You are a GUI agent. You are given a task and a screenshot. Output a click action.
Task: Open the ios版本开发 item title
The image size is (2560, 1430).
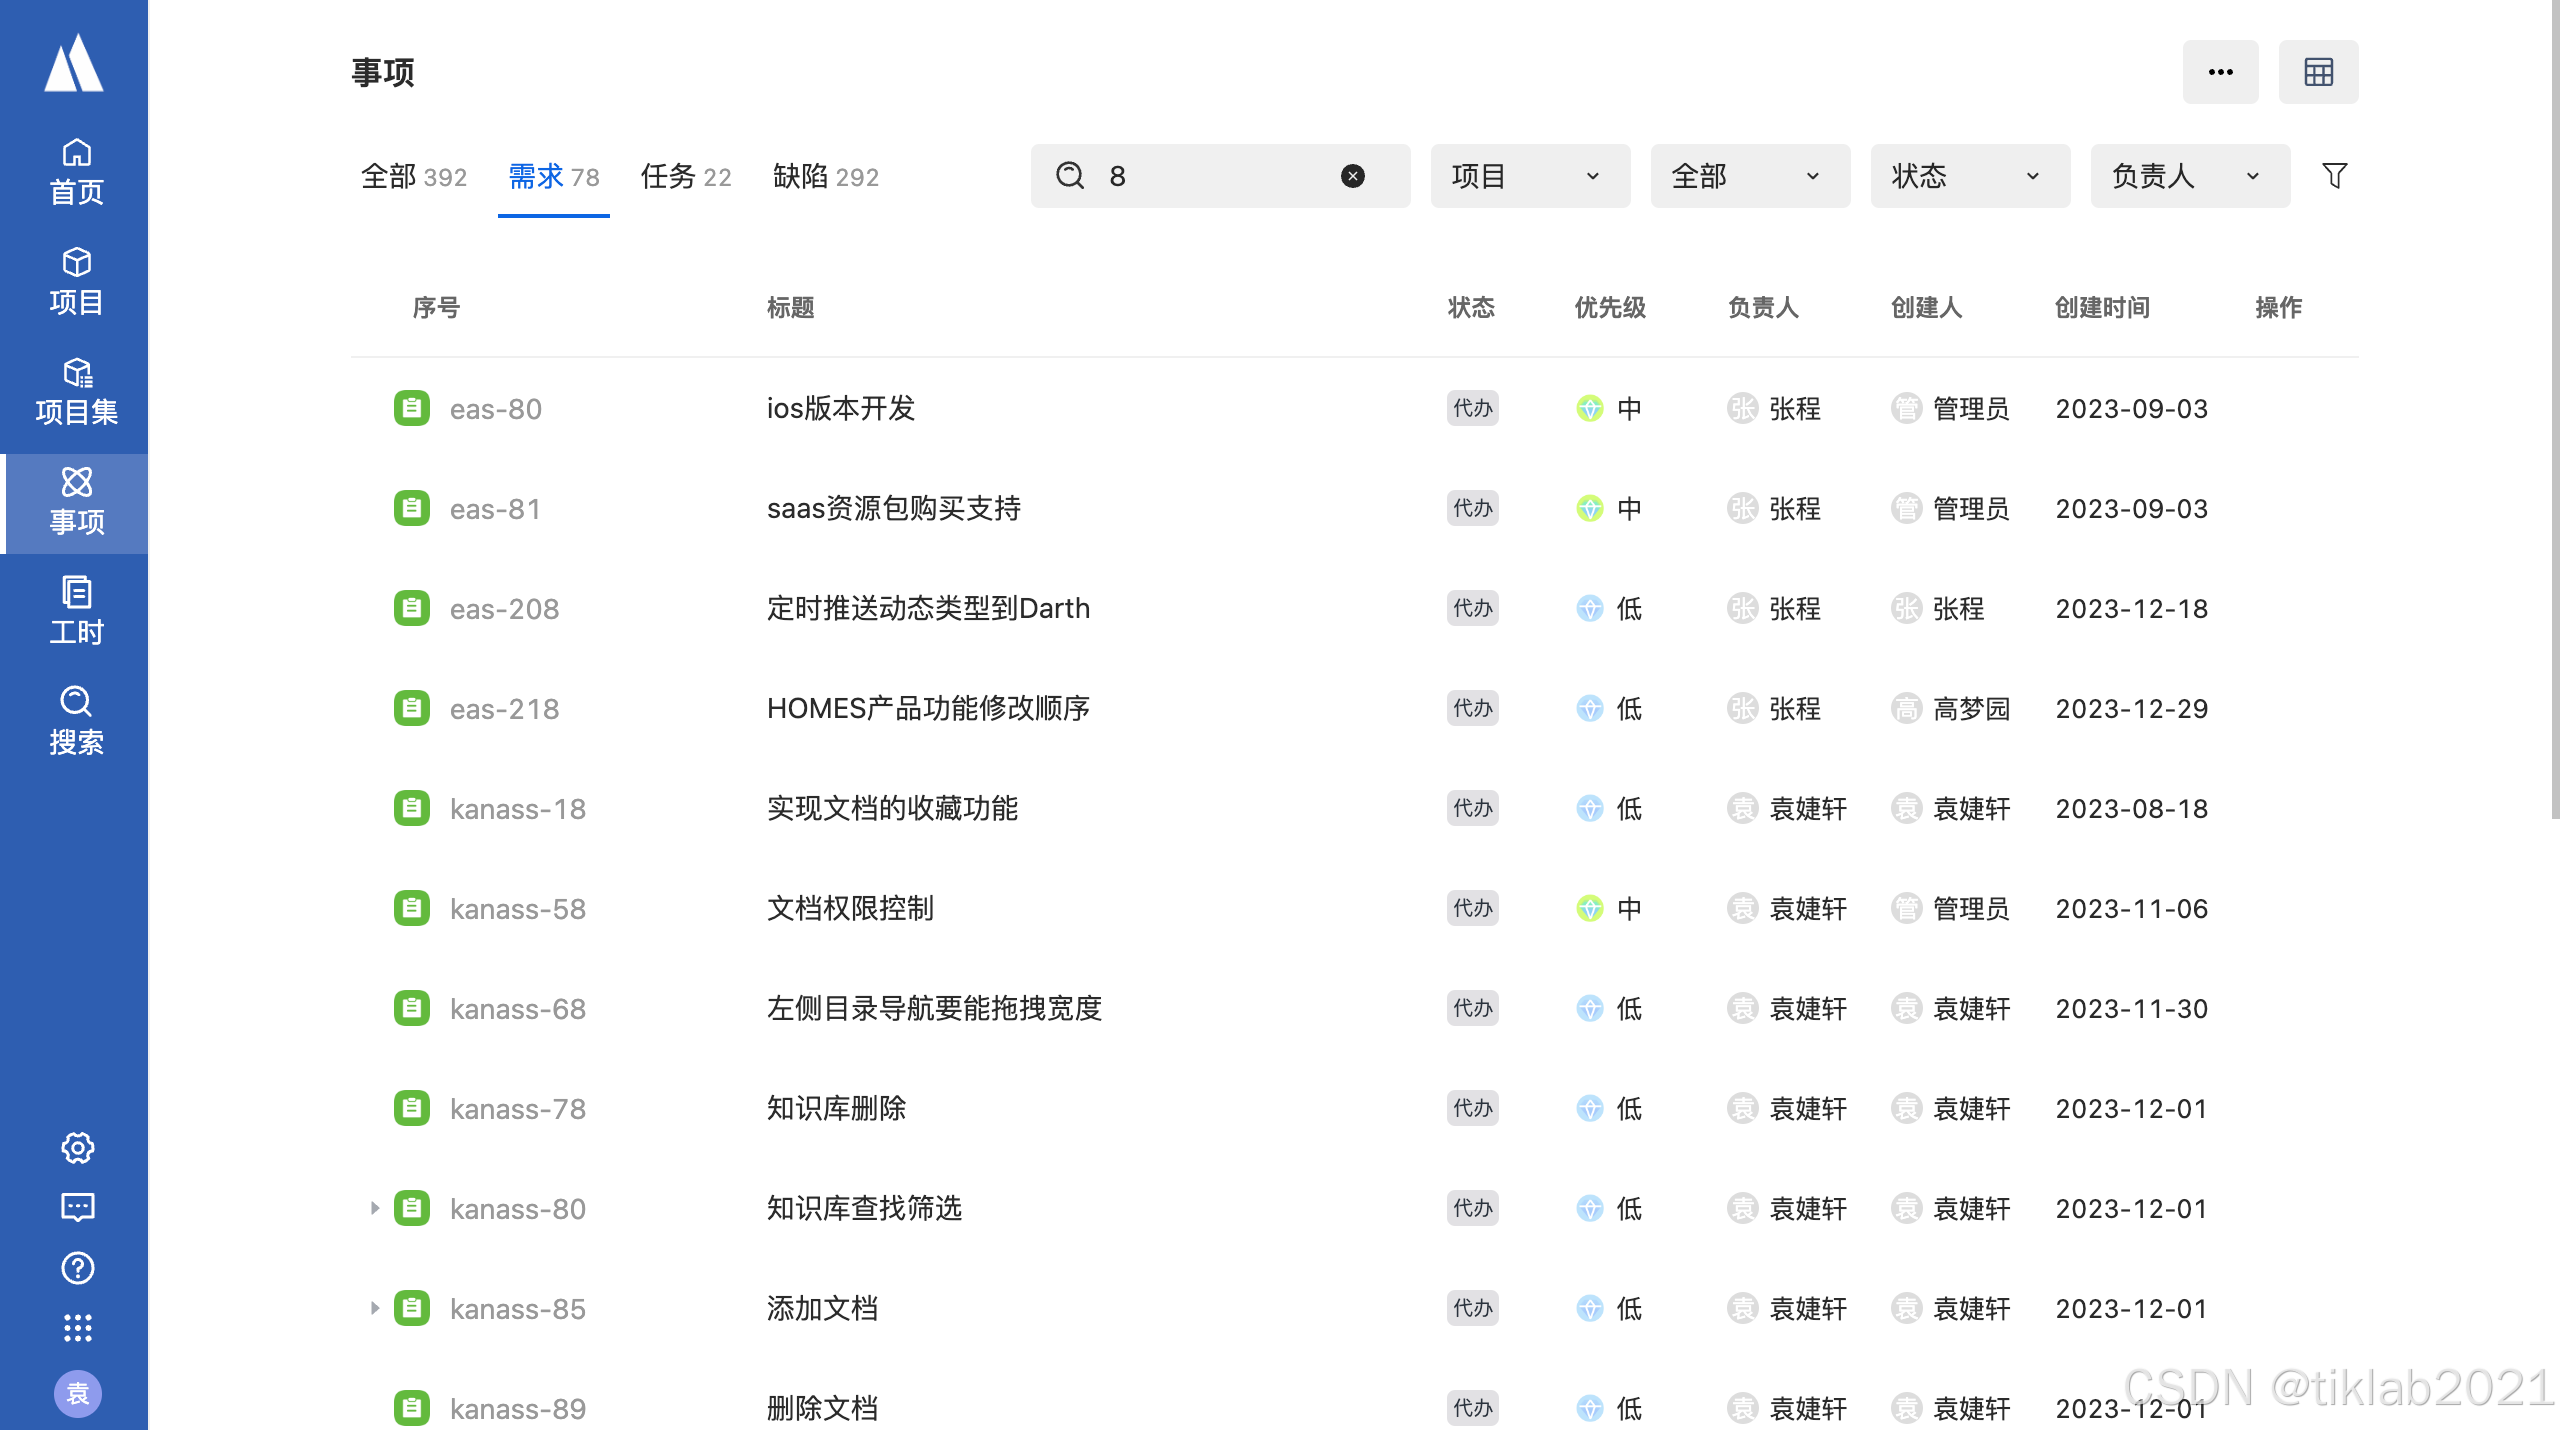[x=841, y=408]
